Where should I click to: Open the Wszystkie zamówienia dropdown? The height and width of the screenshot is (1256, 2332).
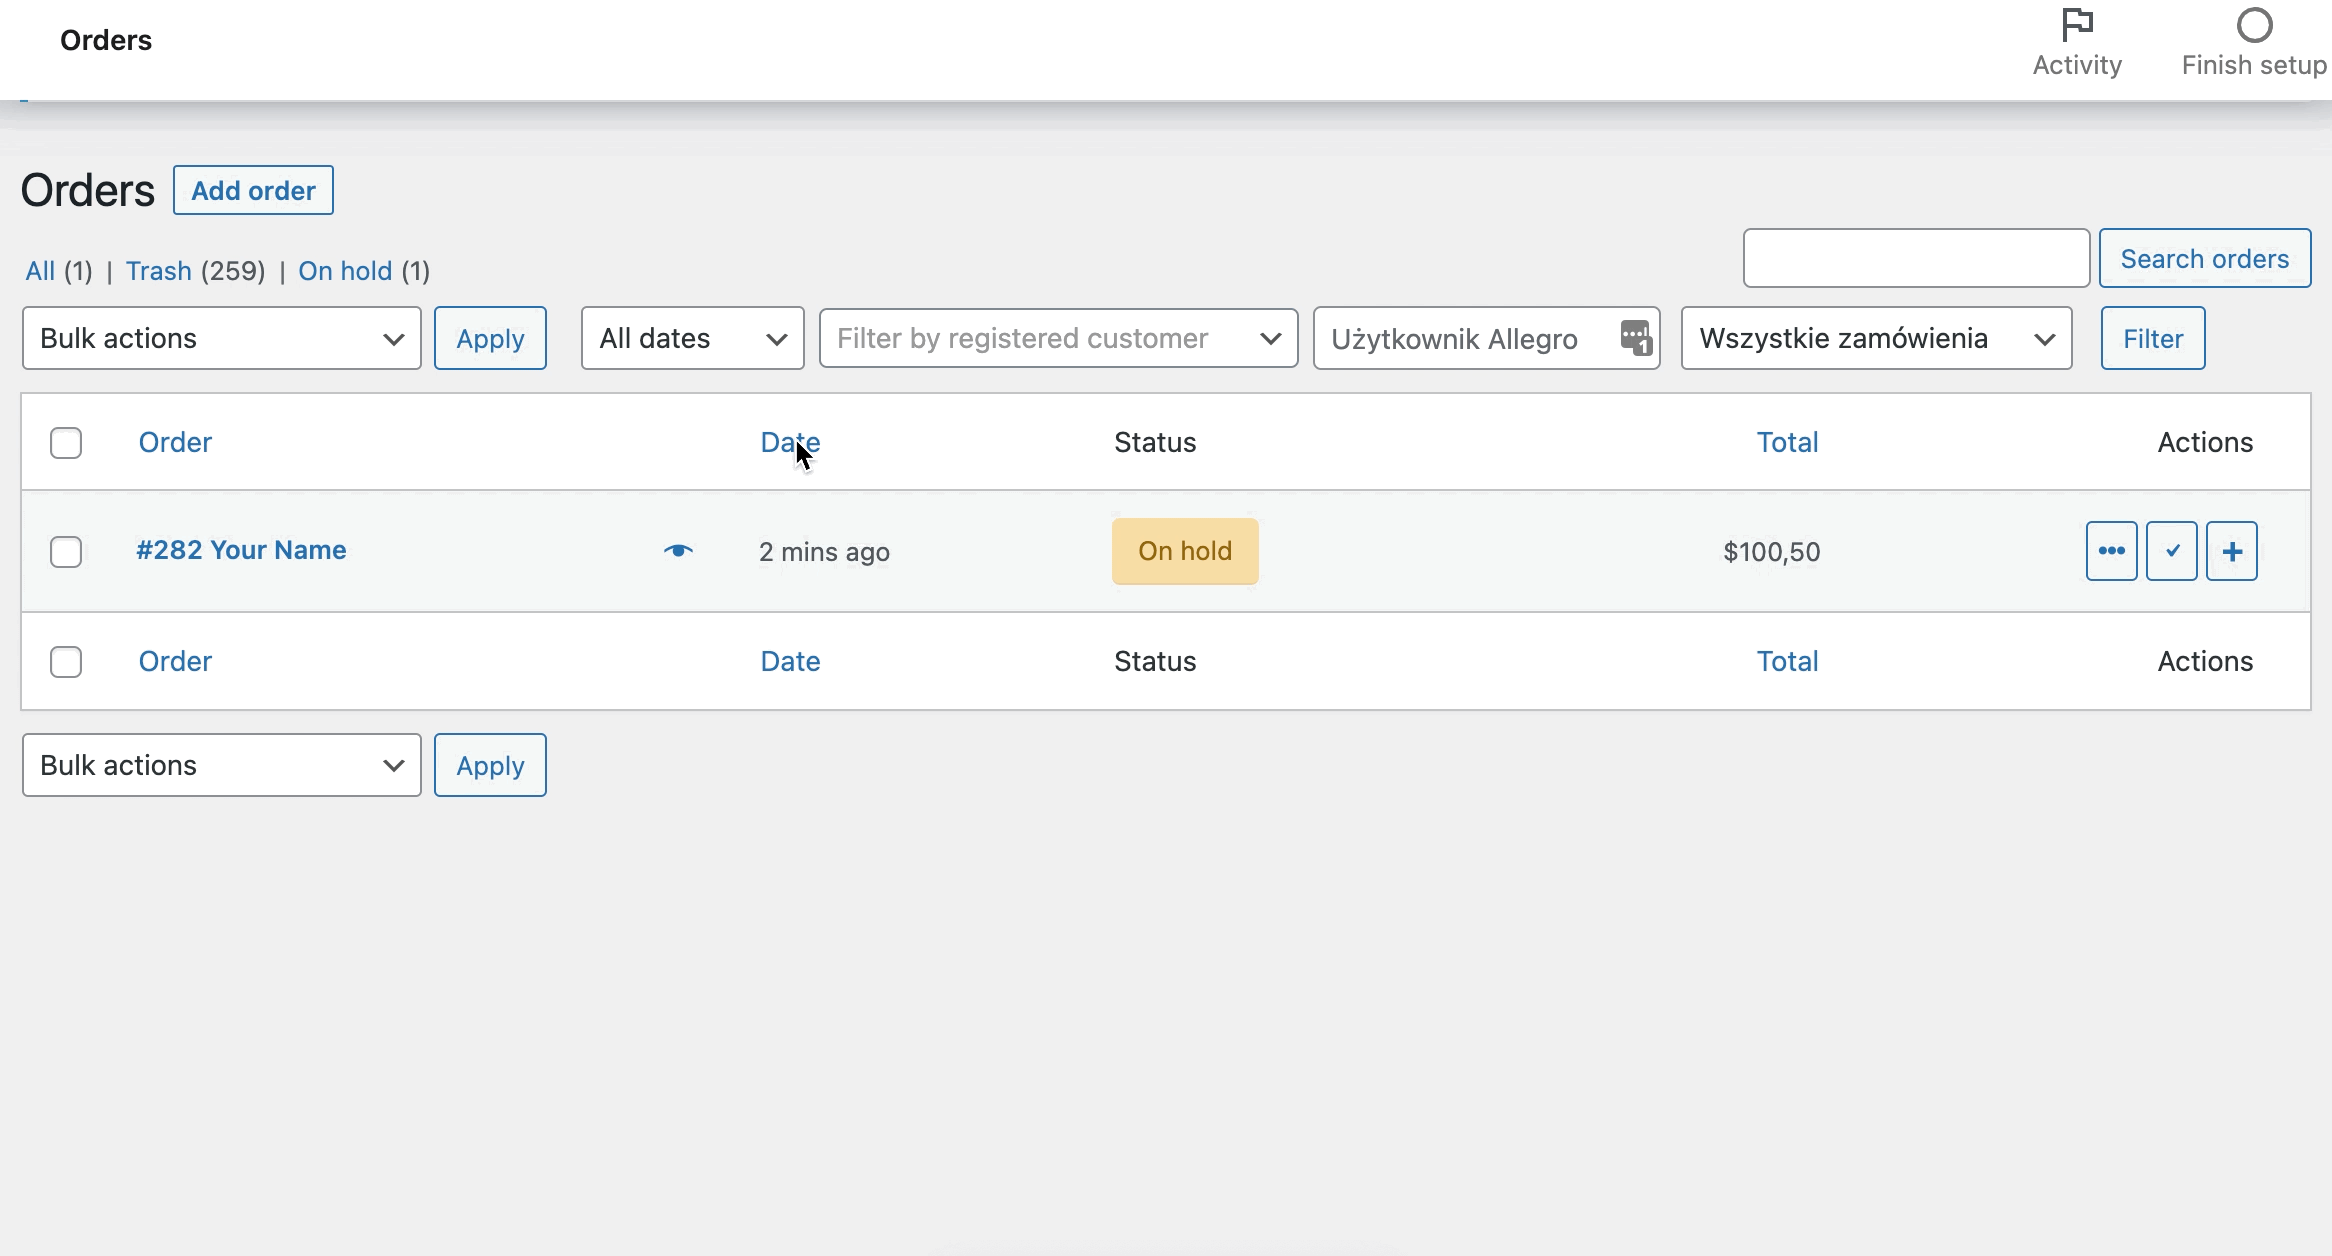pyautogui.click(x=1877, y=338)
